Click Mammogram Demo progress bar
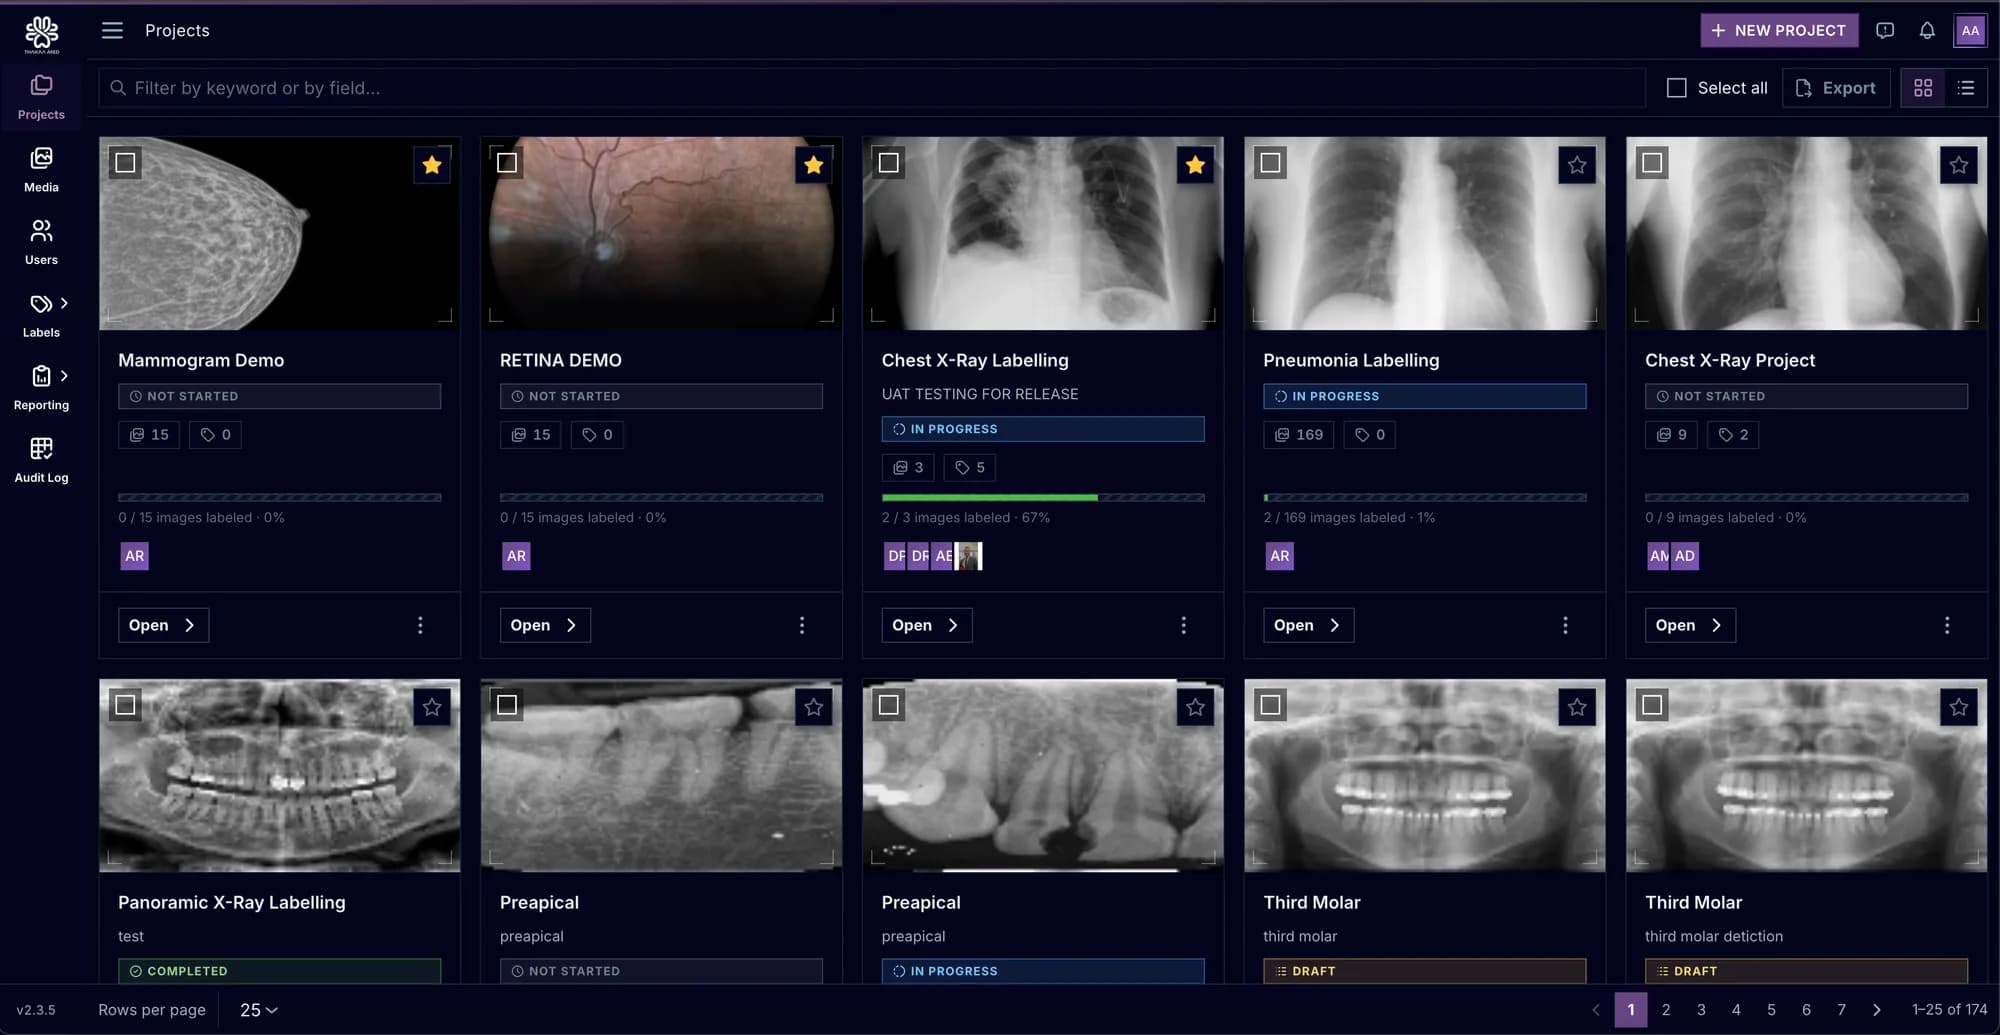Image resolution: width=2000 pixels, height=1035 pixels. pos(280,497)
